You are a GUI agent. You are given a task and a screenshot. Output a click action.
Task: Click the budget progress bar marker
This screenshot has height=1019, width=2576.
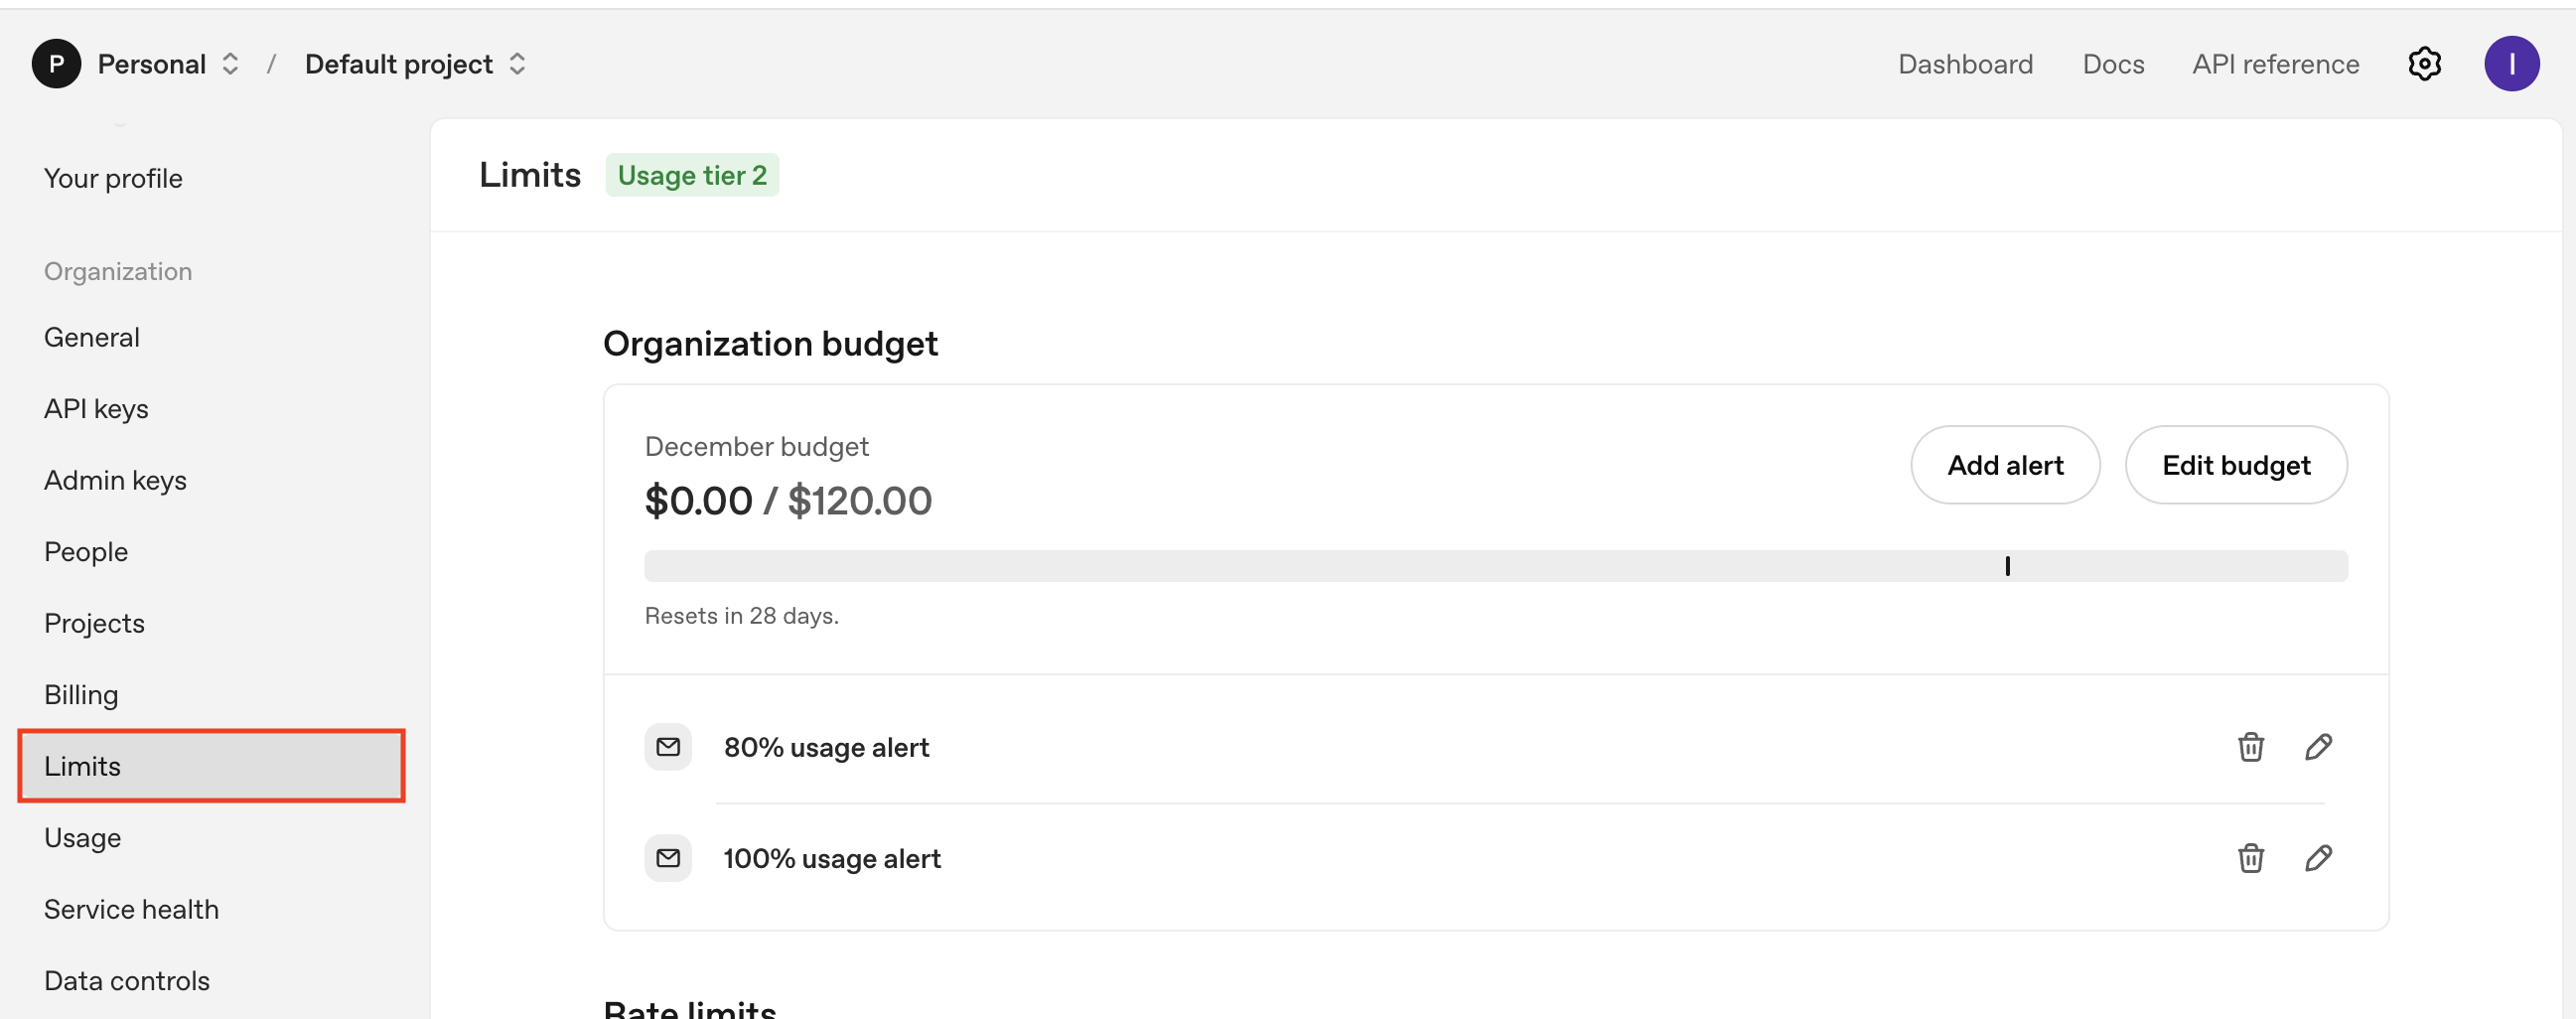coord(2007,566)
